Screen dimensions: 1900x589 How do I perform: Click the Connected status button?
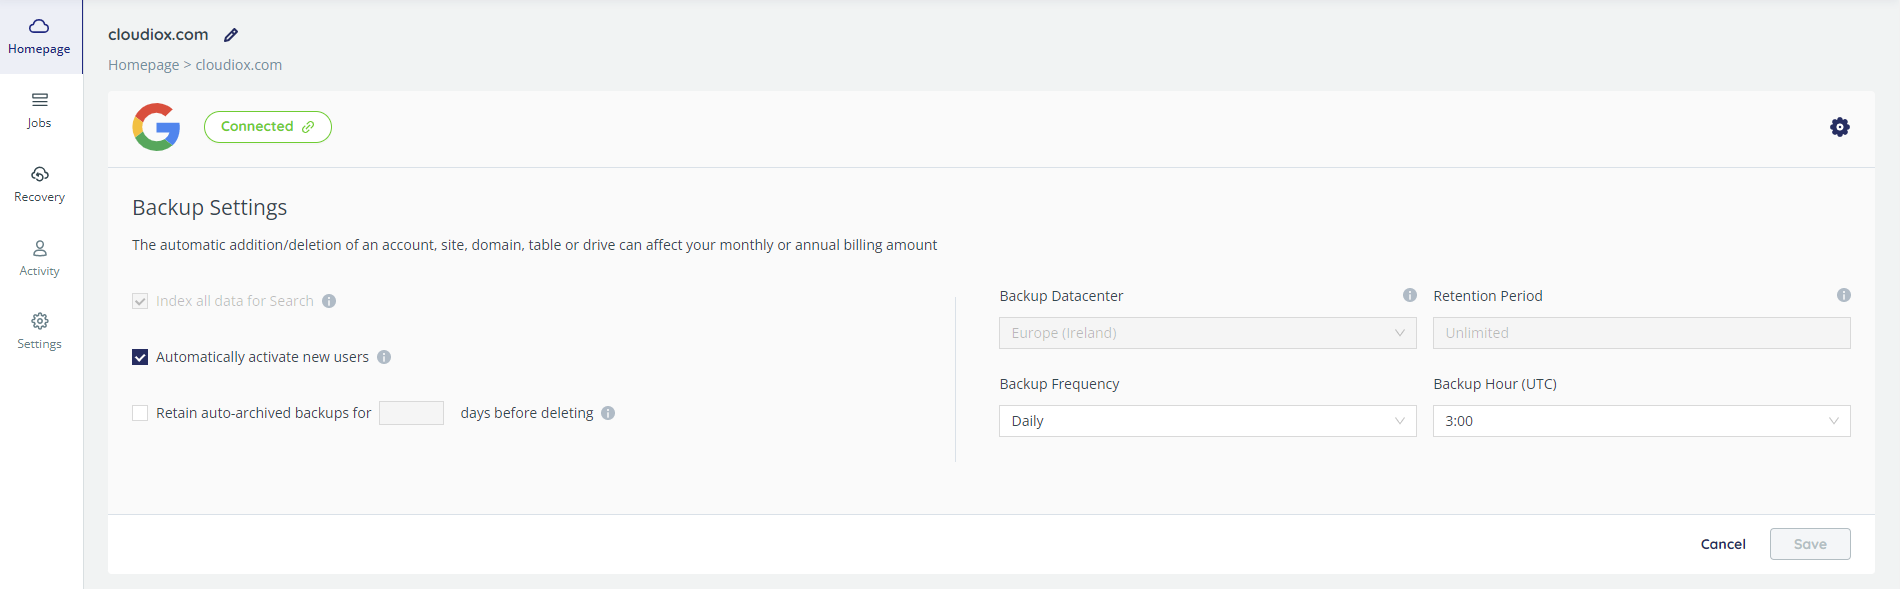[268, 127]
